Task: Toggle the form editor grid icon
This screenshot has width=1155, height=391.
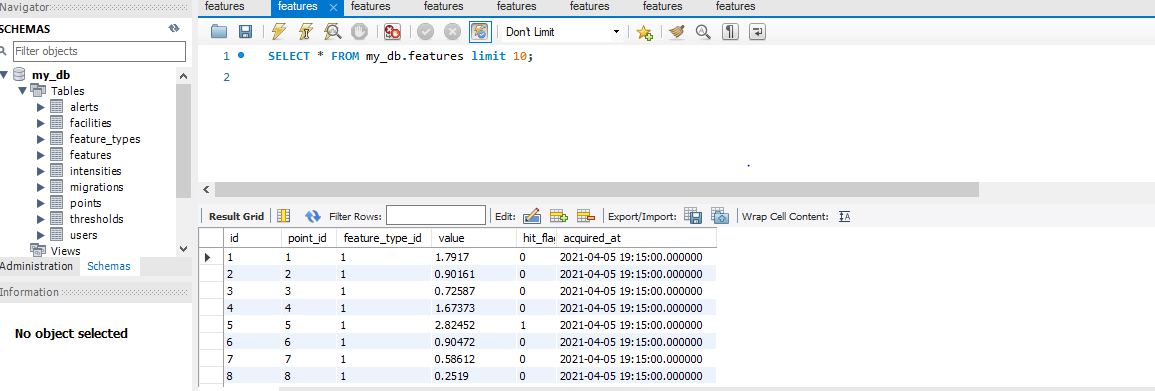Action: (x=284, y=216)
